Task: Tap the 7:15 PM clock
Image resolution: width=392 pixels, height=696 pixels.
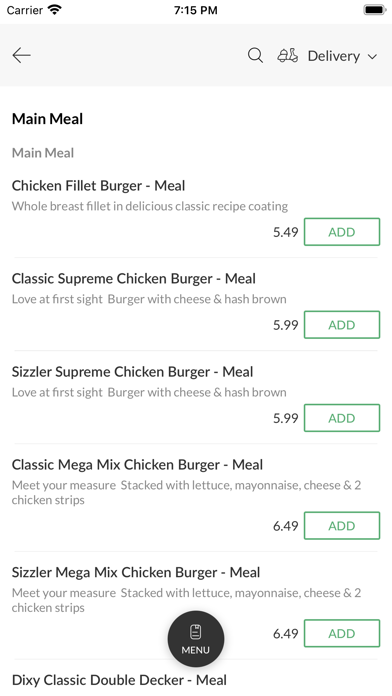Action: pyautogui.click(x=196, y=10)
